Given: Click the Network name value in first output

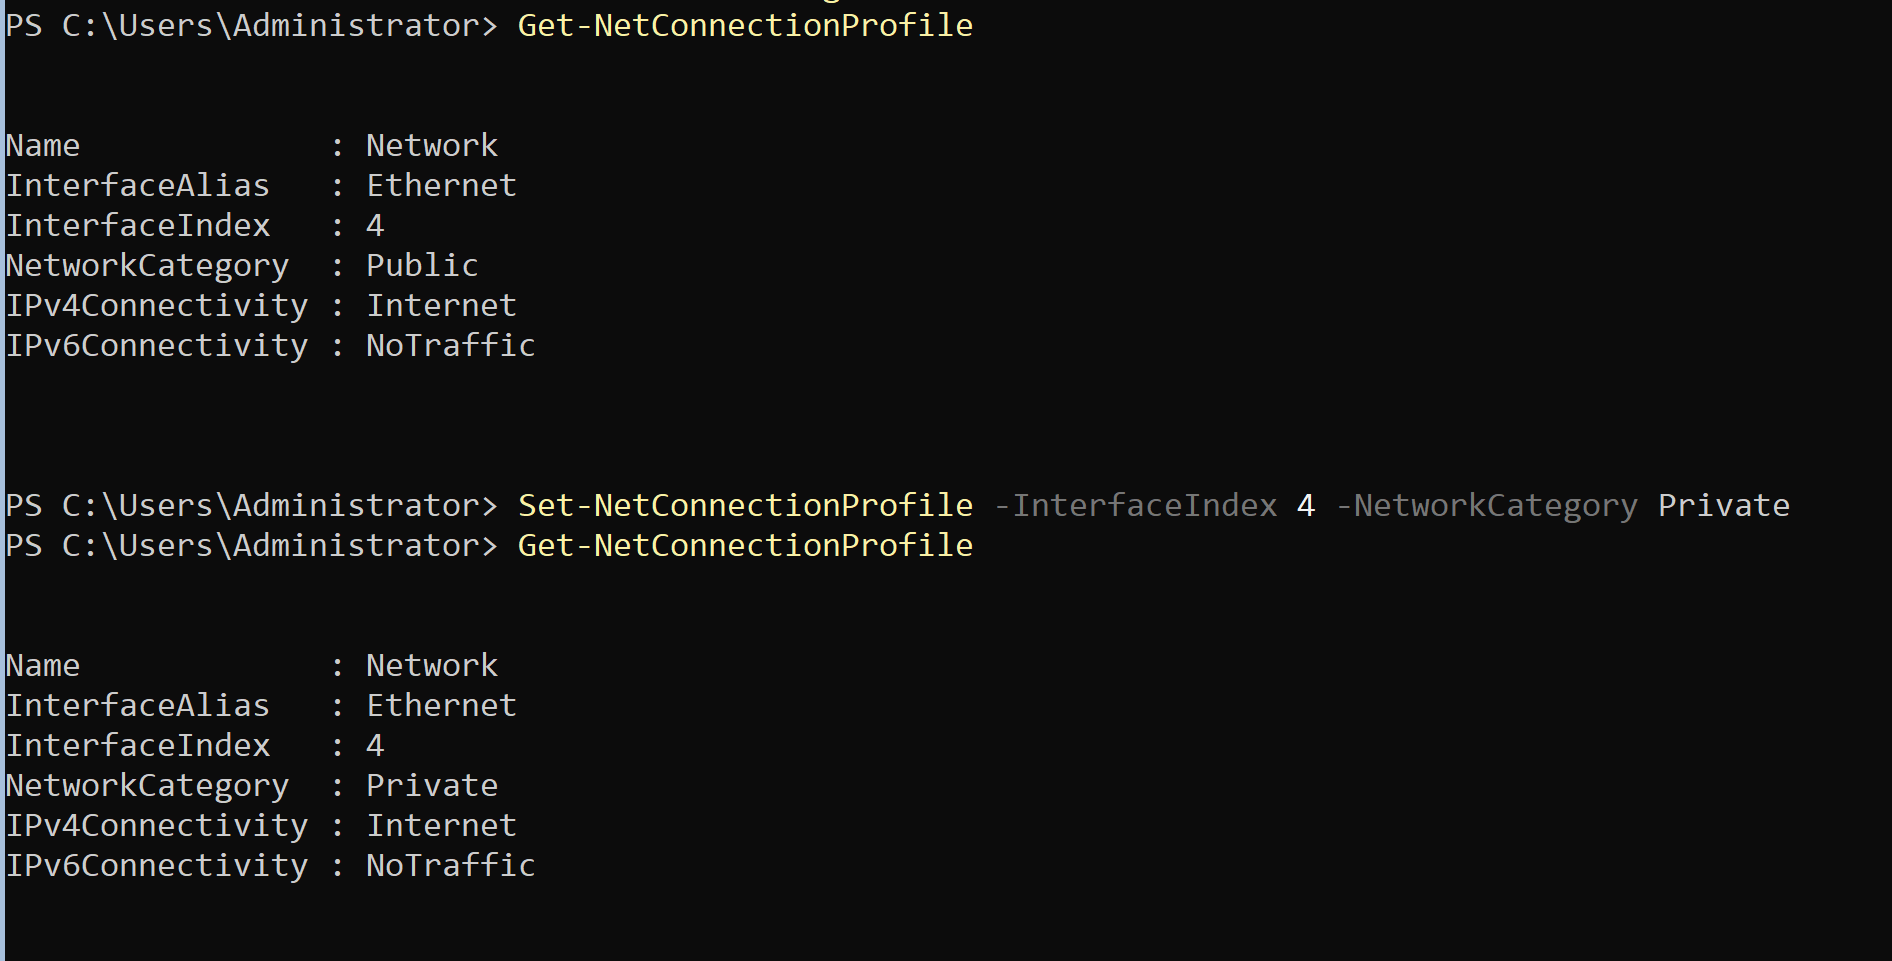Looking at the screenshot, I should click(432, 145).
